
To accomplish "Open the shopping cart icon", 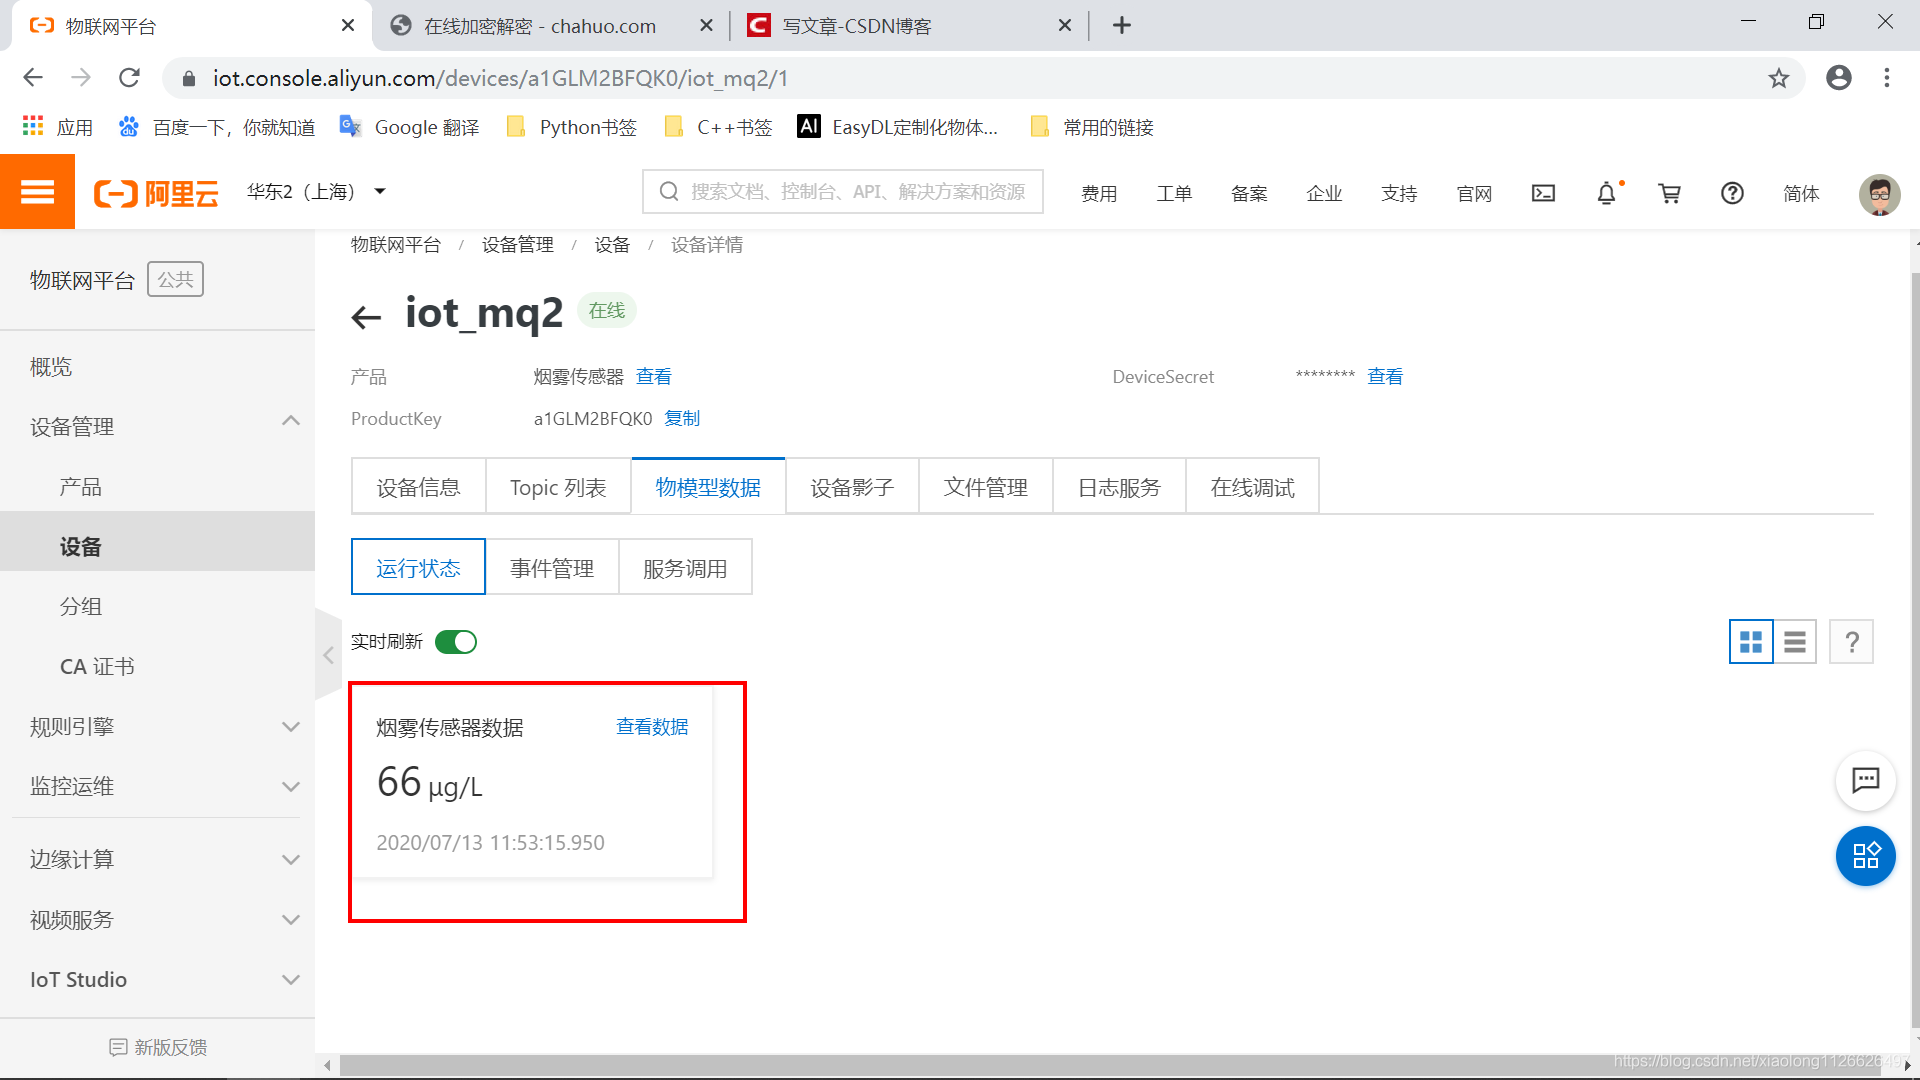I will click(1669, 193).
